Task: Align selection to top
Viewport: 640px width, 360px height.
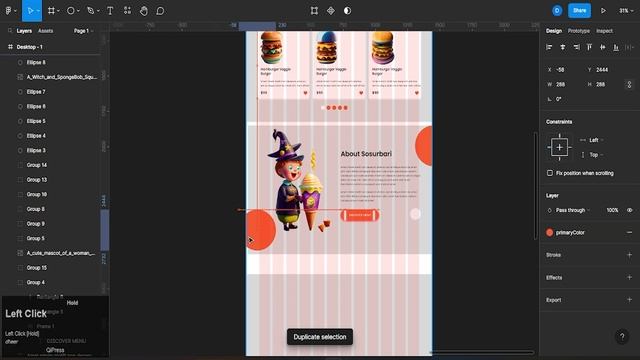Action: (589, 47)
